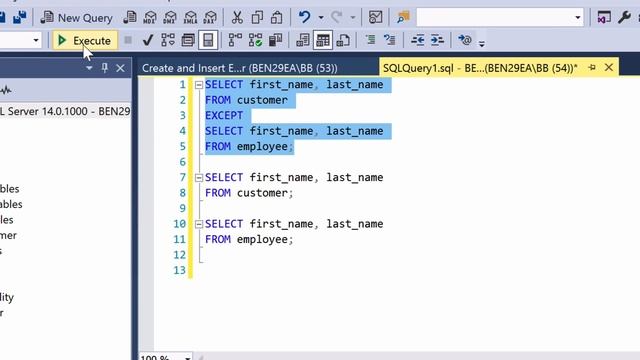Click the Database Engine Query icon
The height and width of the screenshot is (360, 640).
[x=130, y=17]
